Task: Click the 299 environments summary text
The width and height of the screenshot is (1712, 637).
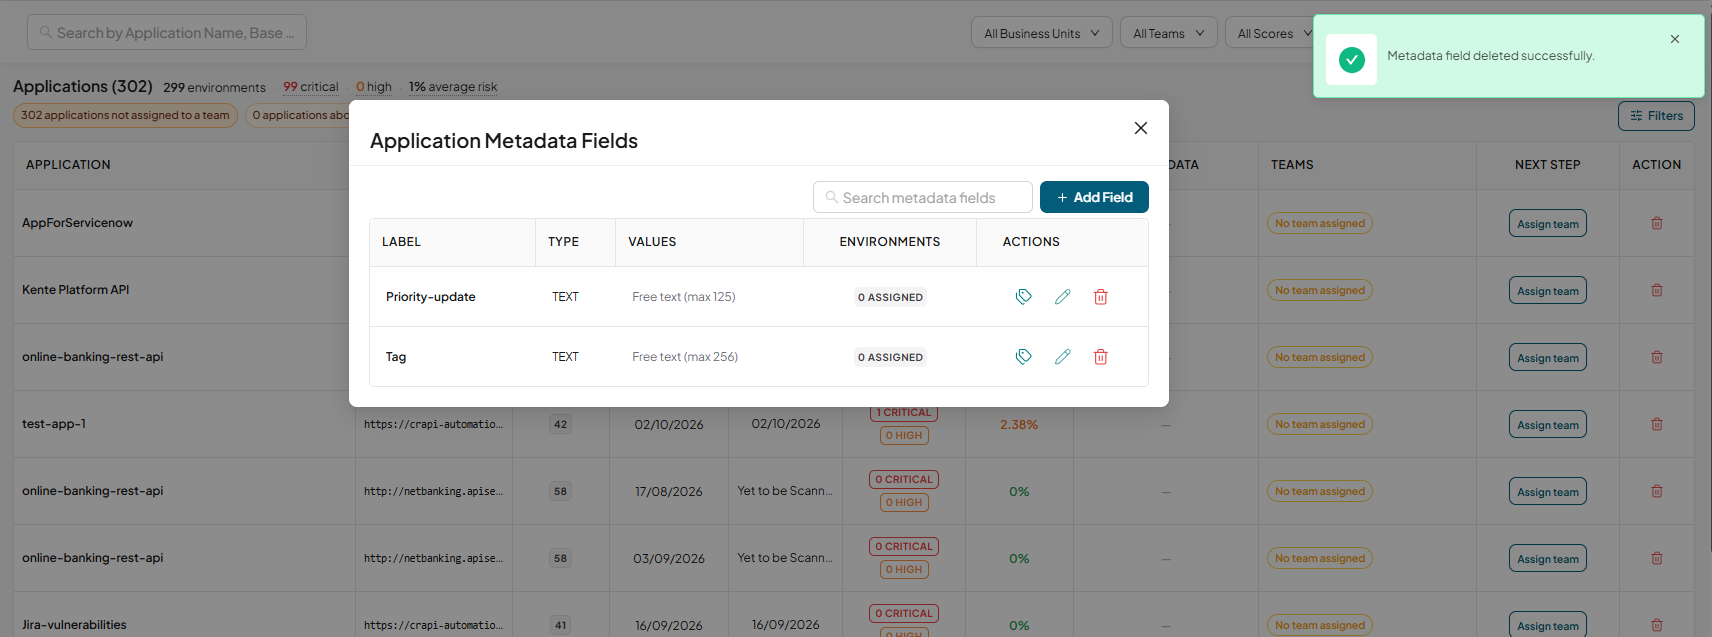Action: pos(214,87)
